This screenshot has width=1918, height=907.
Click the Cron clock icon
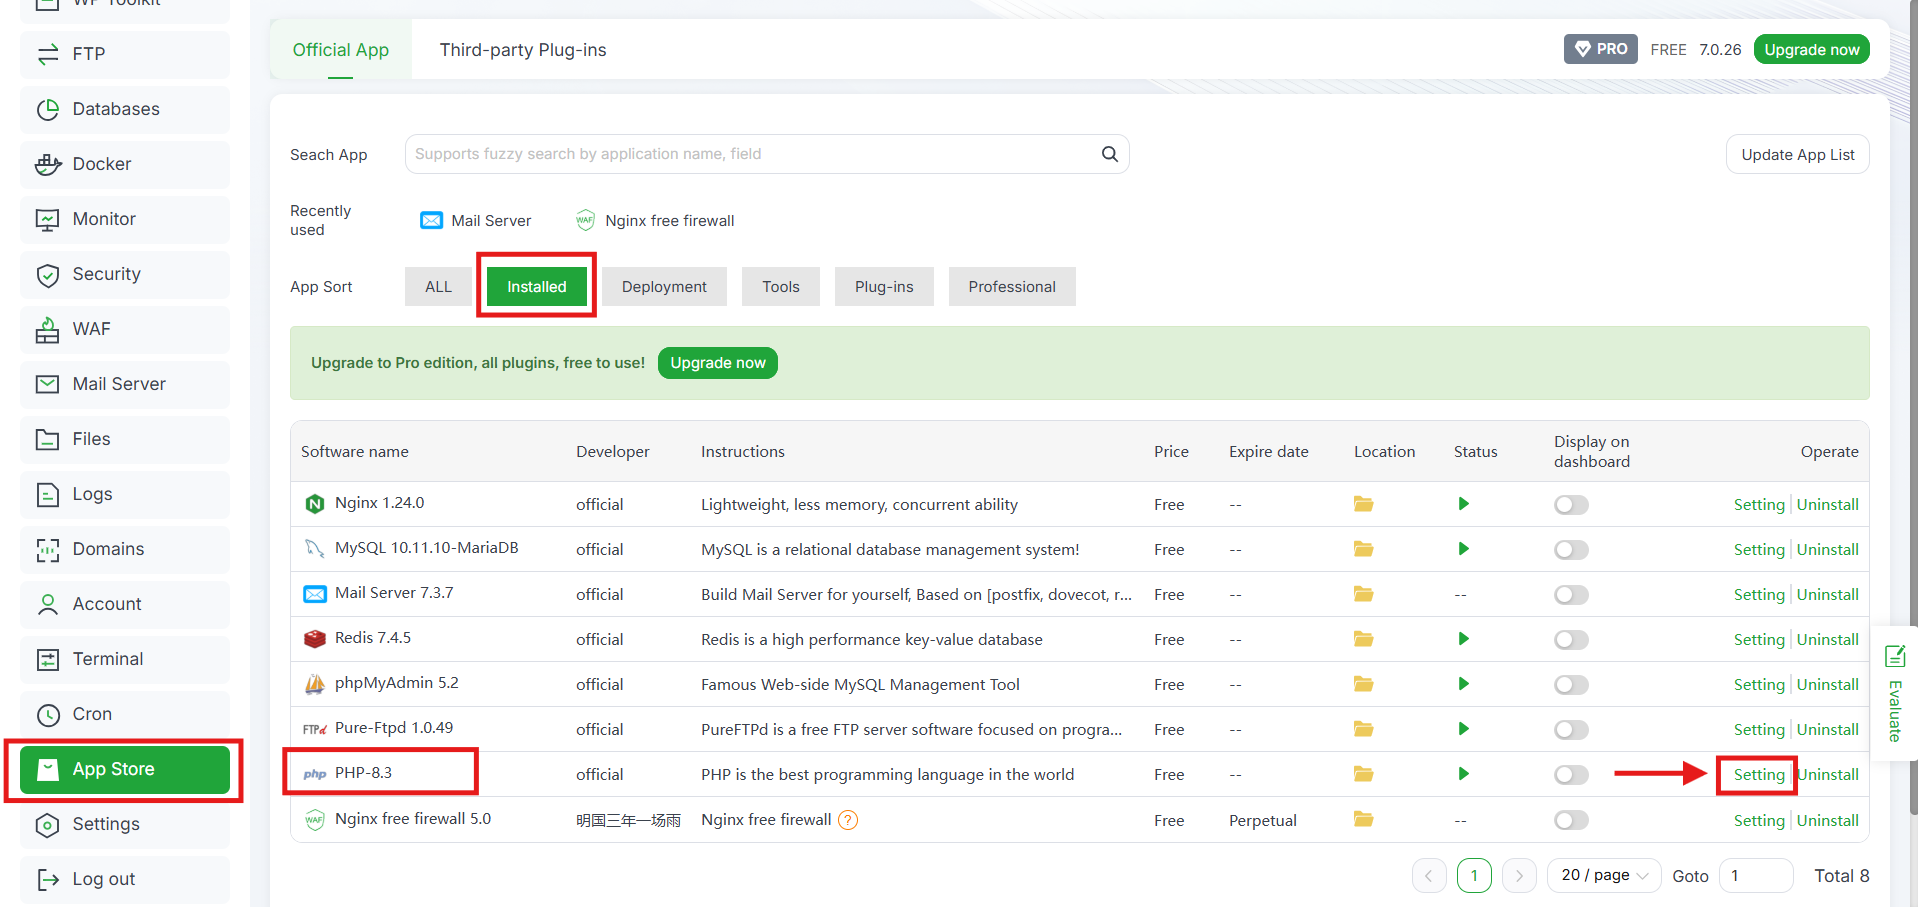47,714
